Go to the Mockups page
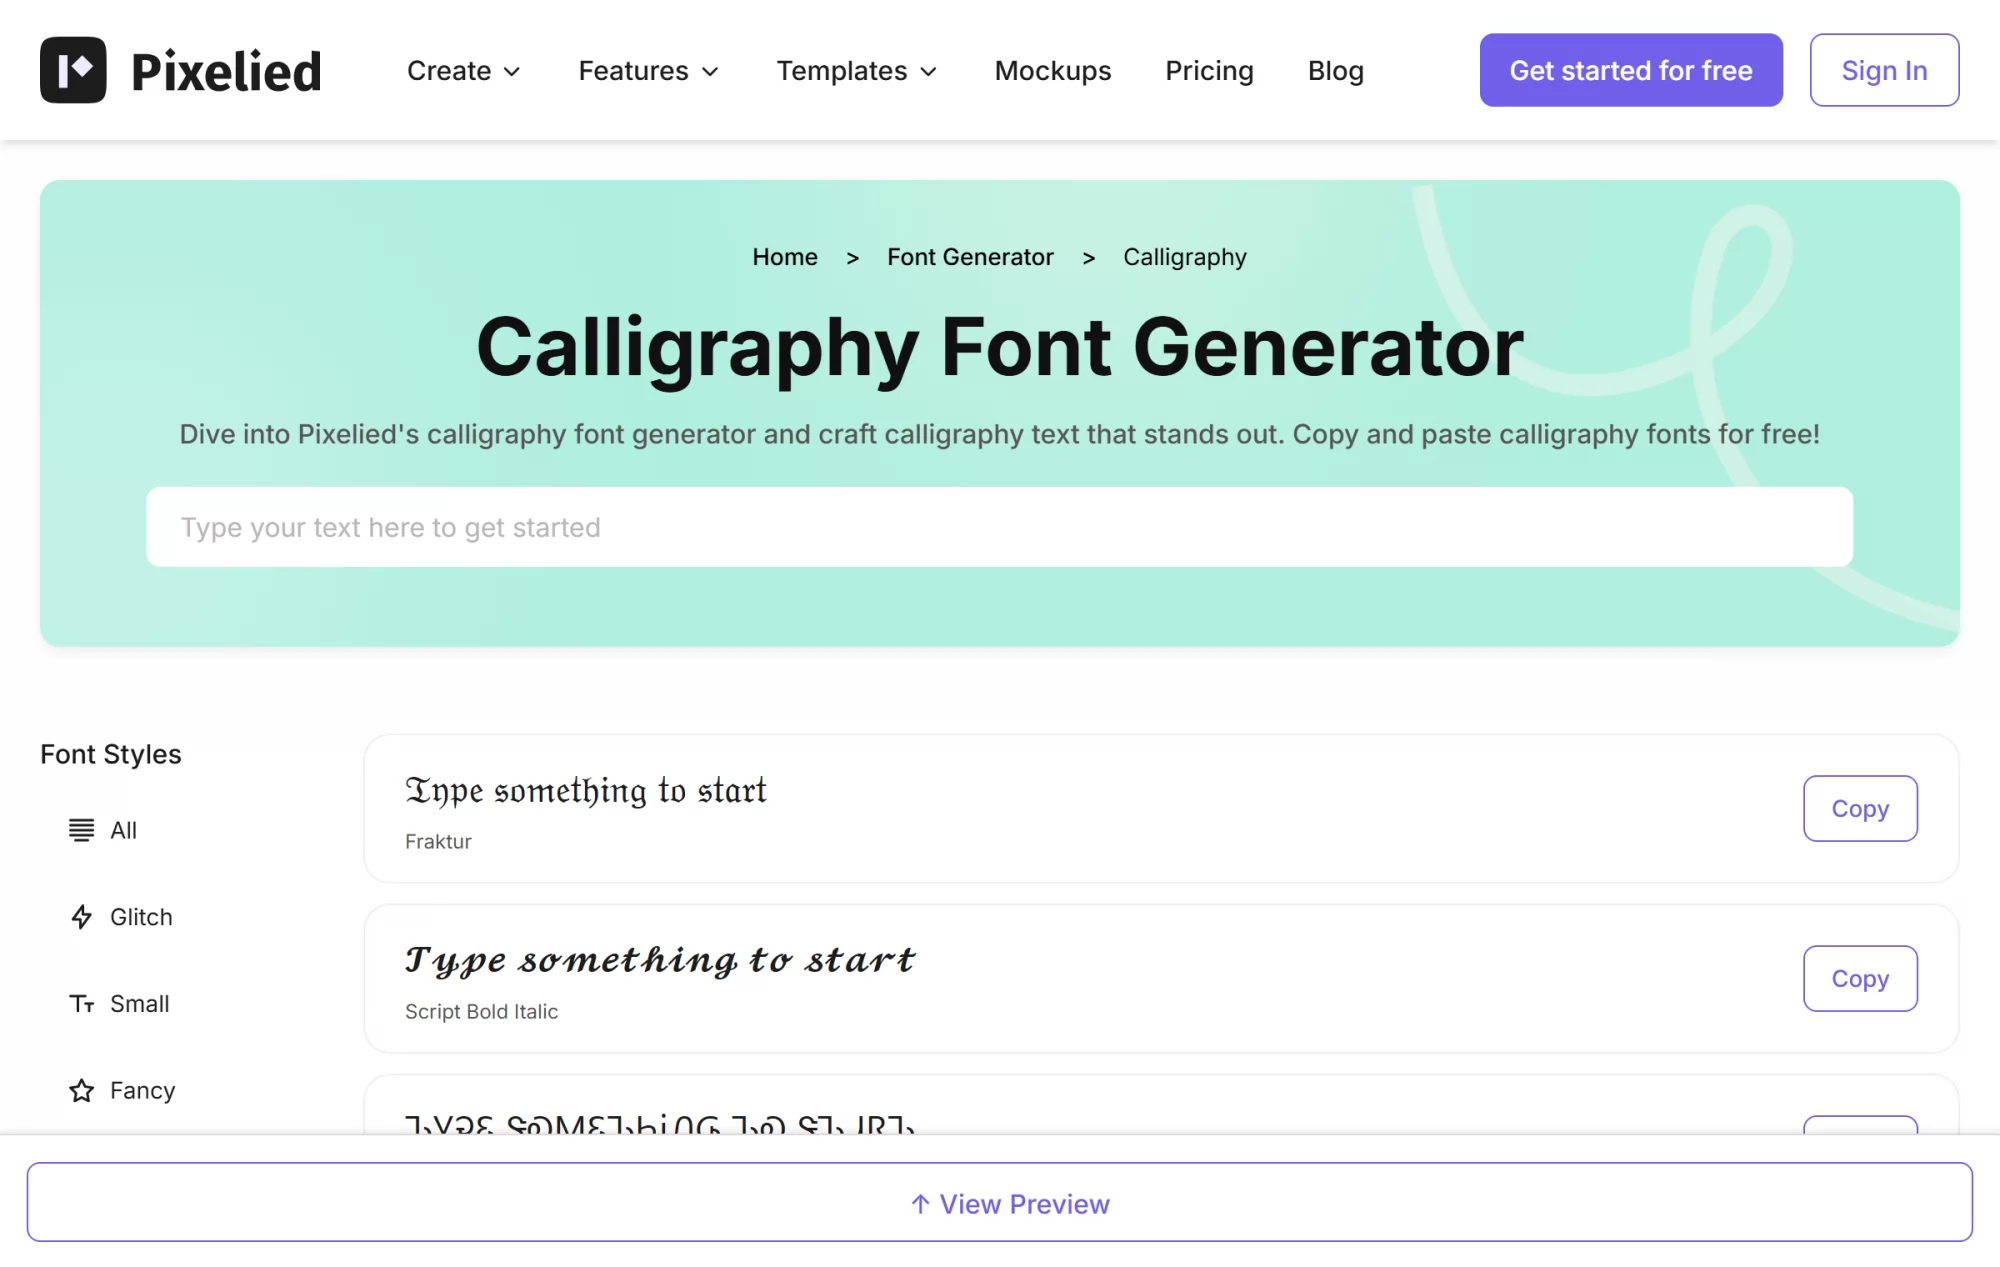This screenshot has height=1267, width=2000. 1053,71
